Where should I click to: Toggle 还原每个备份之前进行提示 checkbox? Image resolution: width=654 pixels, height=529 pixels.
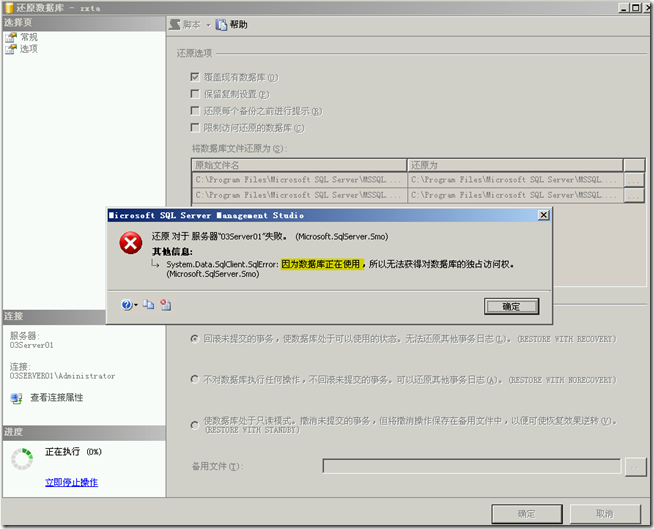[195, 111]
